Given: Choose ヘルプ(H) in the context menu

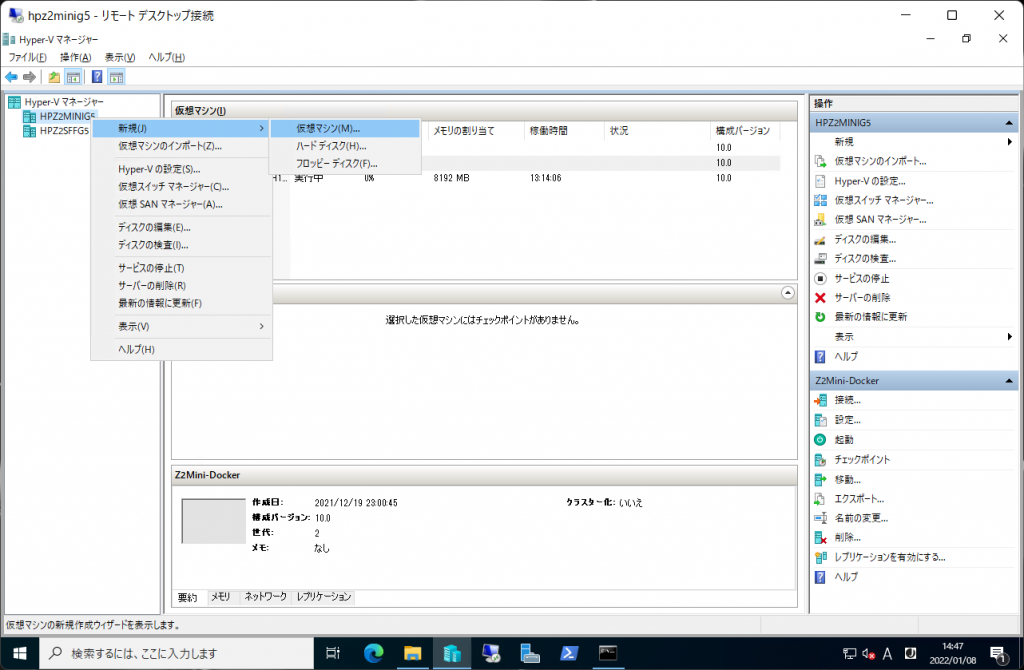Looking at the screenshot, I should tap(182, 349).
